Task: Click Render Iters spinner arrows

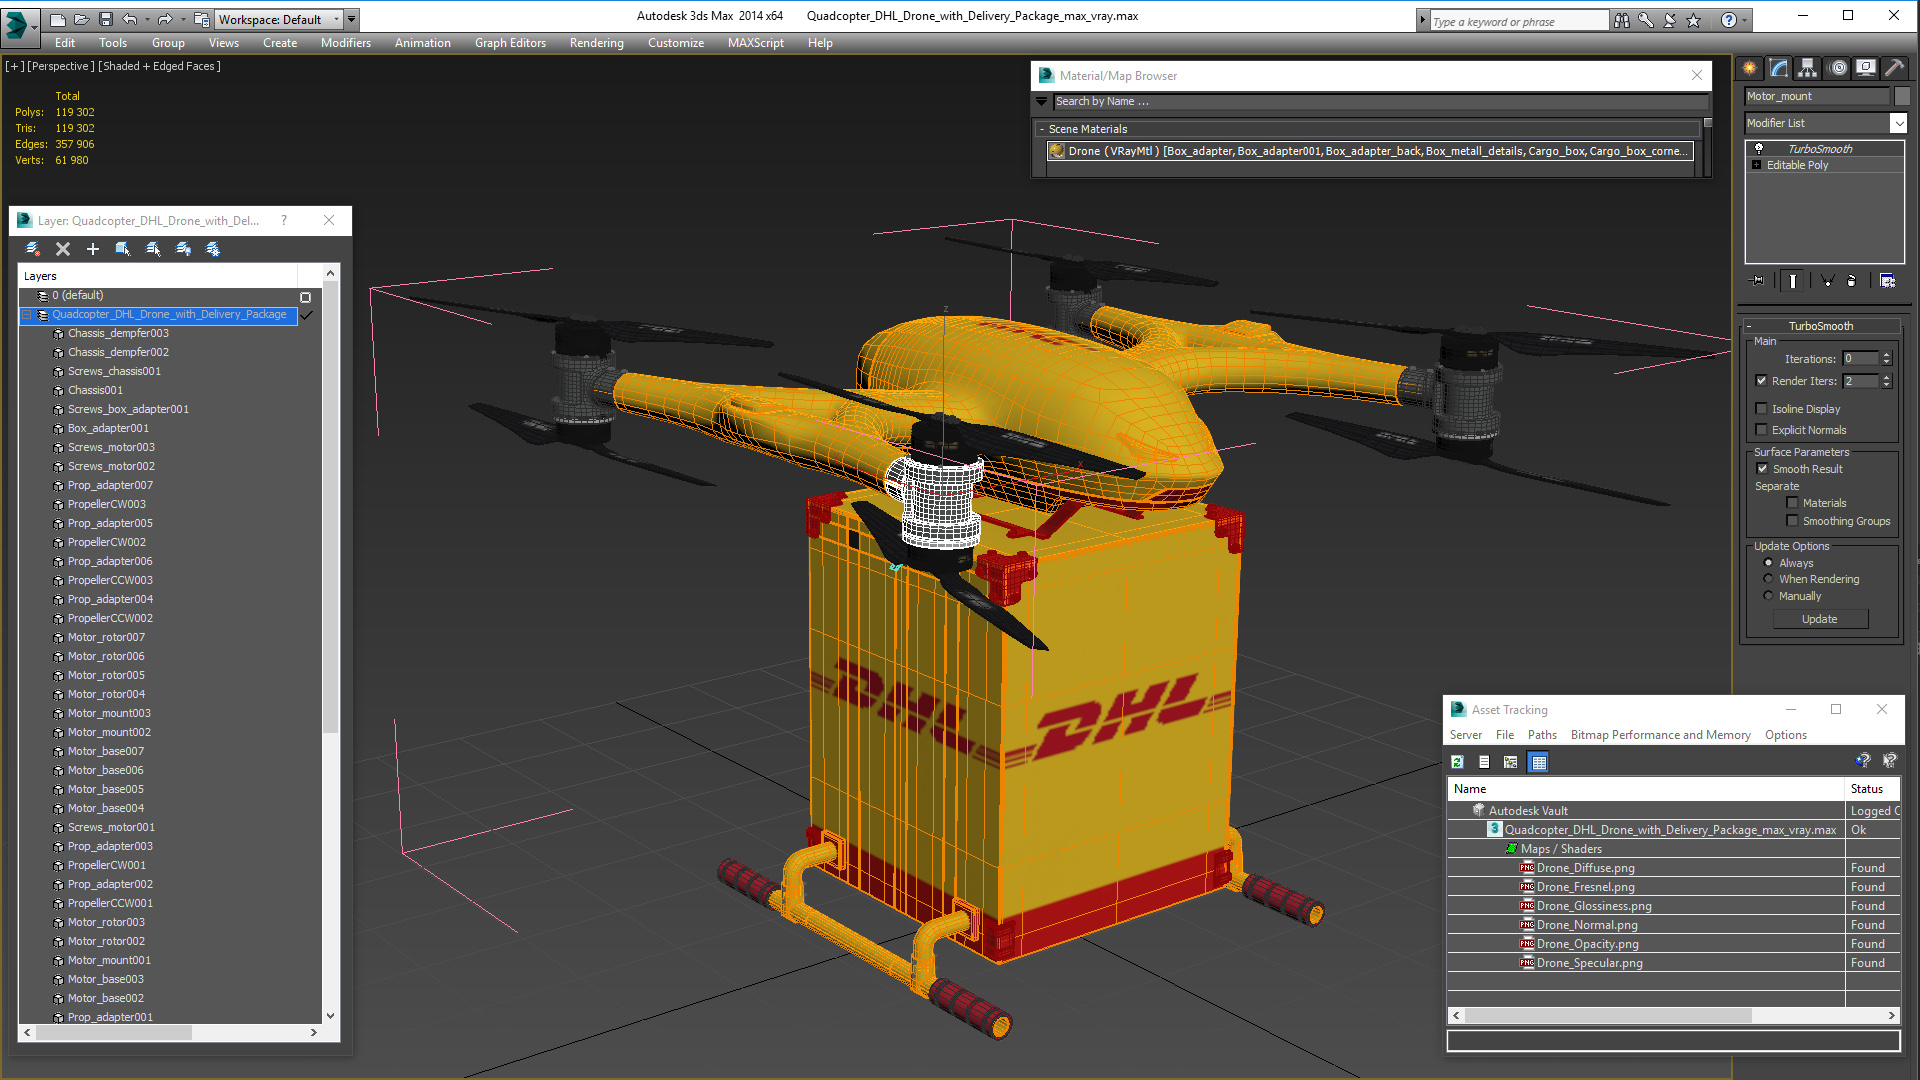Action: (1887, 381)
